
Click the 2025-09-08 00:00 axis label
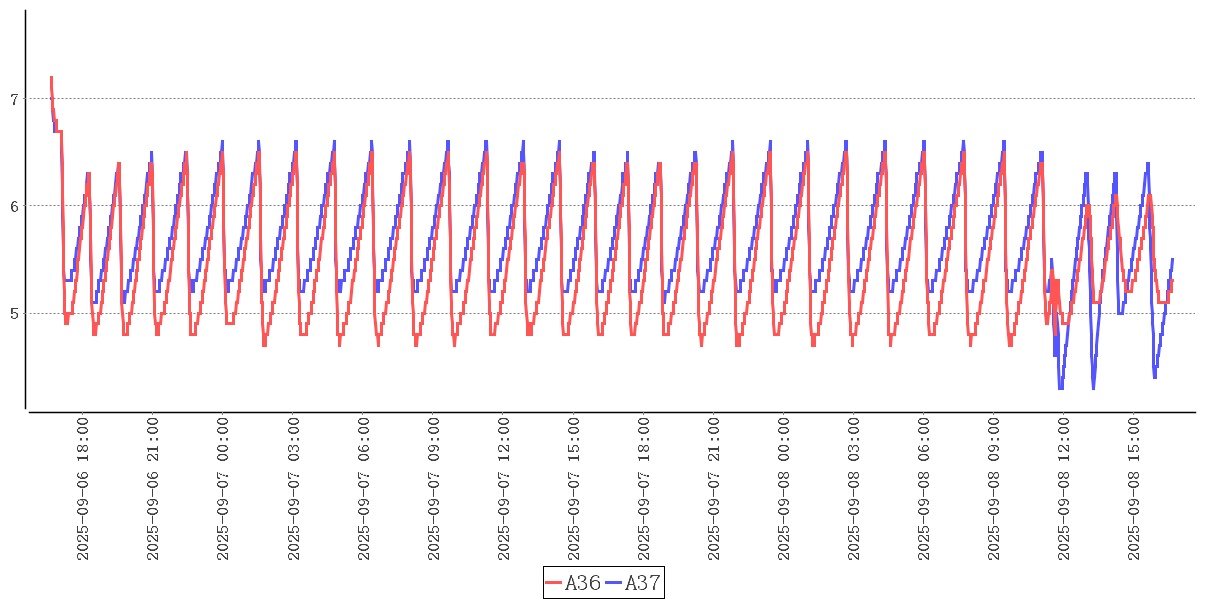coord(783,490)
